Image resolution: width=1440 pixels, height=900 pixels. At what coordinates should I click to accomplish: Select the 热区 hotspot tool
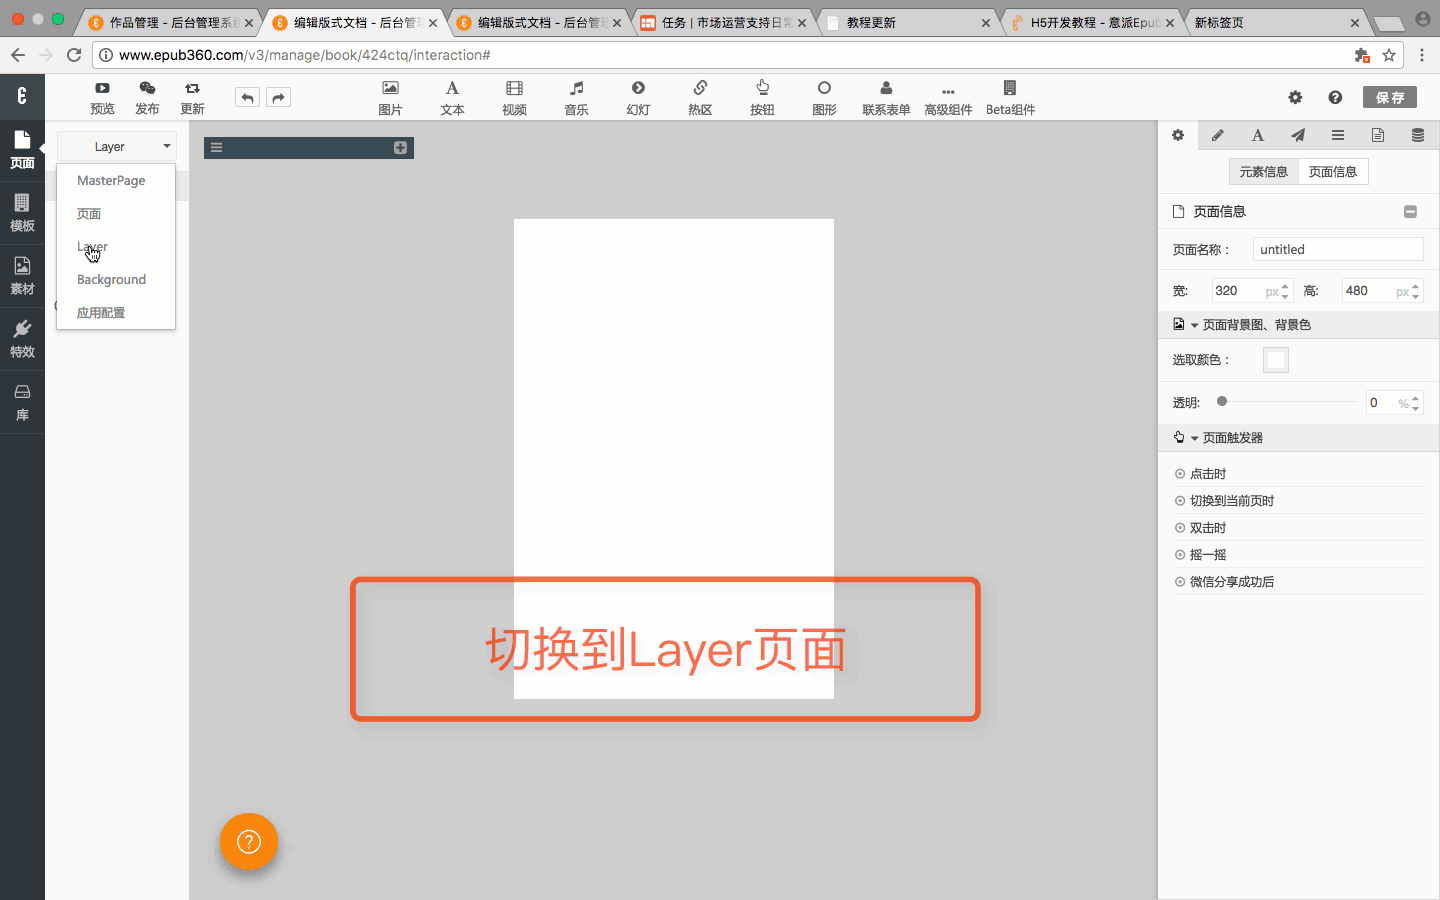coord(700,97)
